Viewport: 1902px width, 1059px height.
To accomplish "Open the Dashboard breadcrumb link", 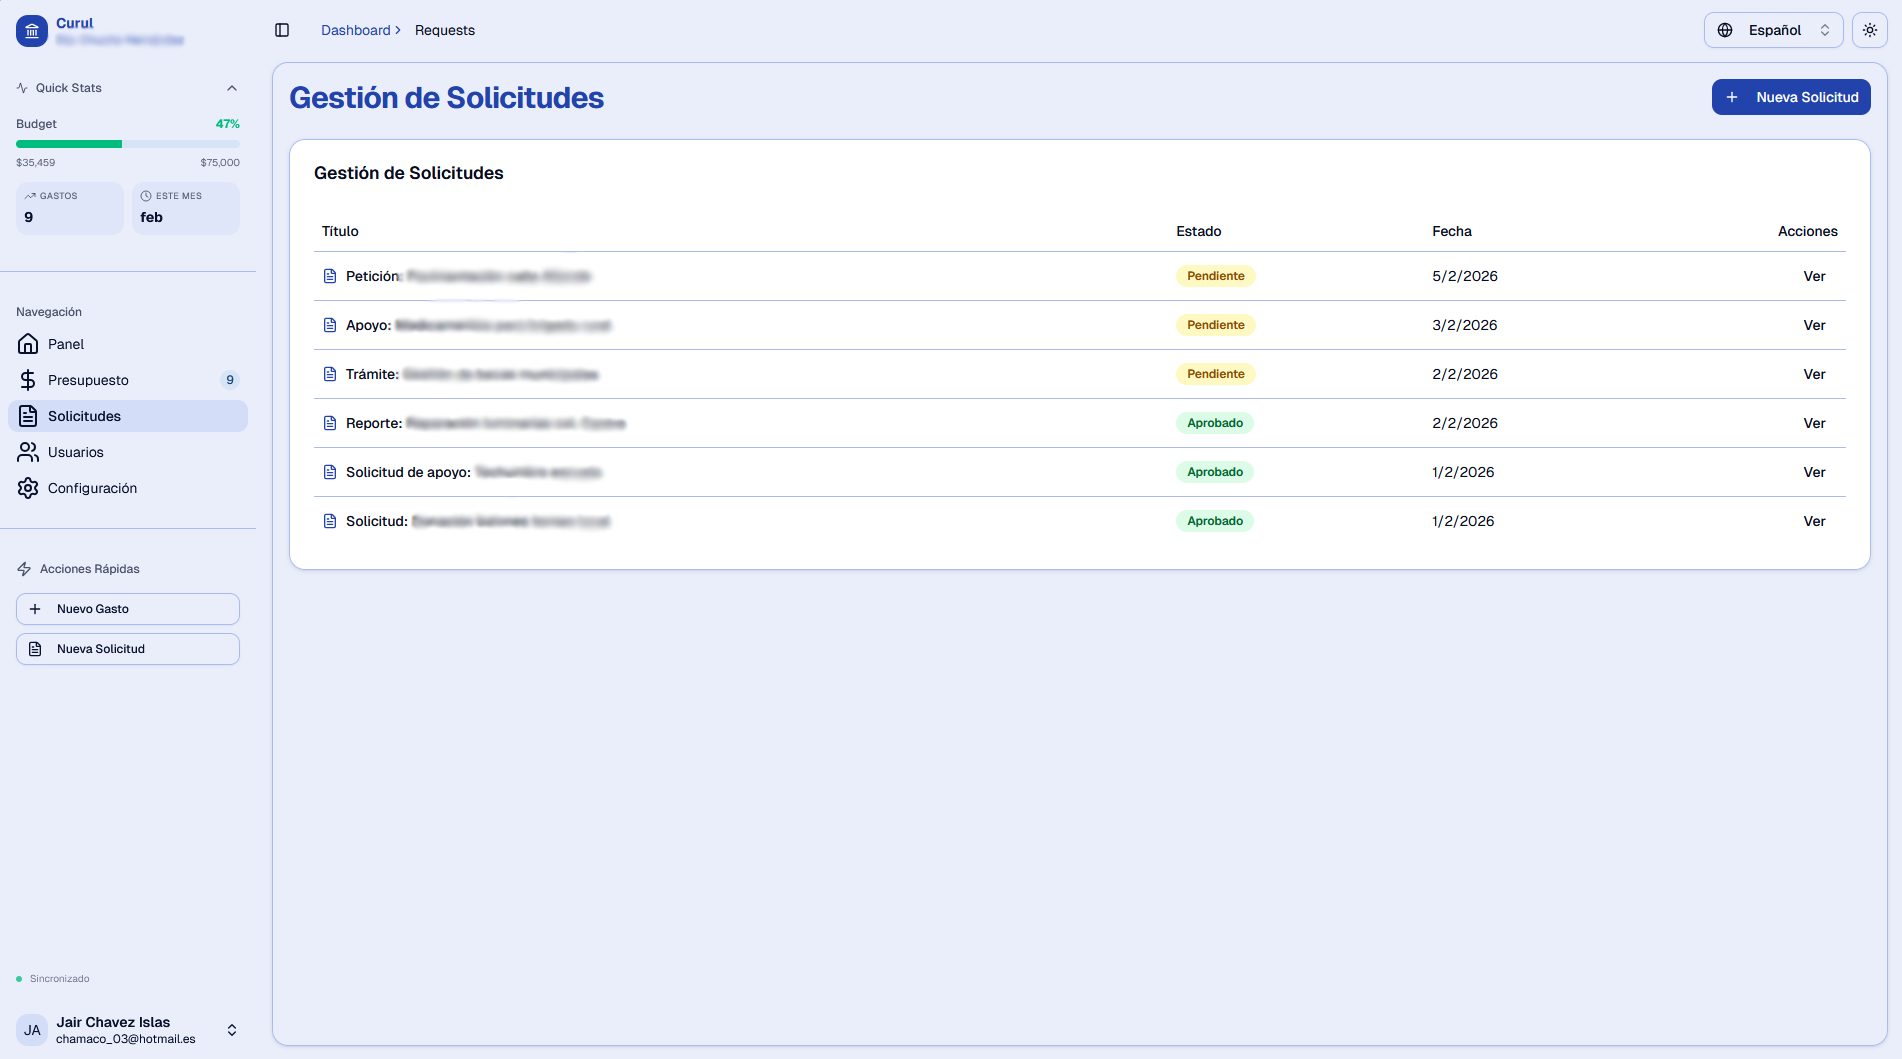I will pyautogui.click(x=355, y=30).
